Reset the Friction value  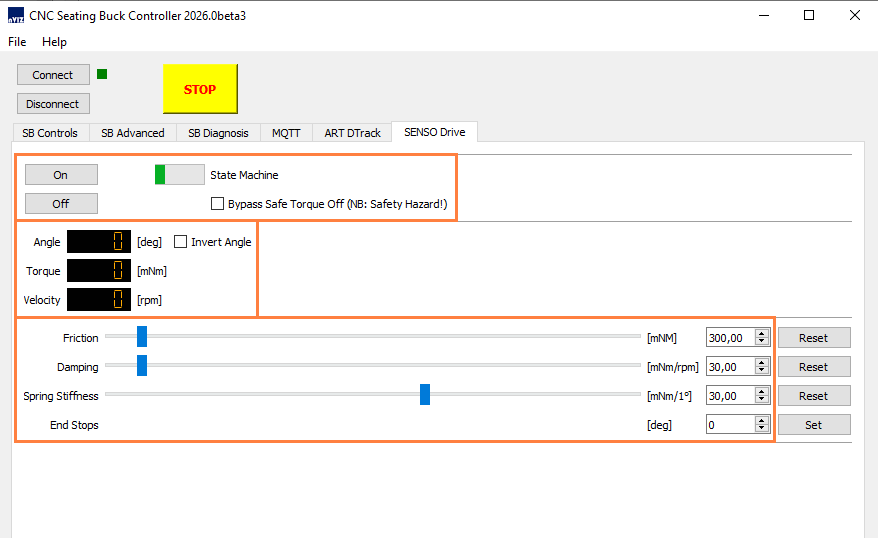[x=814, y=338]
